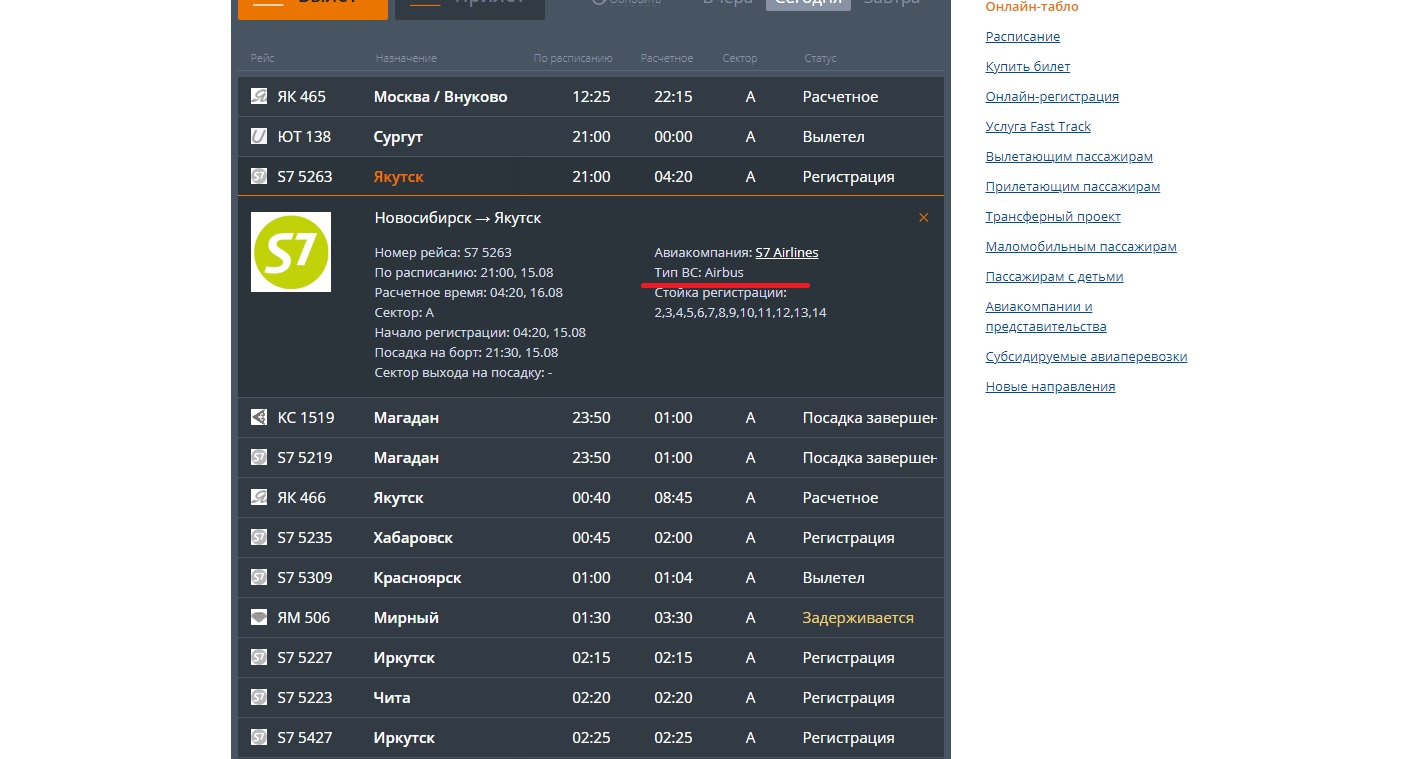Click the S7 icon beside flight S7 5427
Image resolution: width=1418 pixels, height=759 pixels.
[259, 738]
